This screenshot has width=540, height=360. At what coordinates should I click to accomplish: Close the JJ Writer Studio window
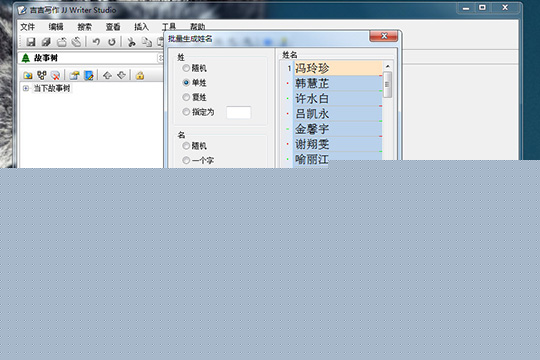point(505,8)
